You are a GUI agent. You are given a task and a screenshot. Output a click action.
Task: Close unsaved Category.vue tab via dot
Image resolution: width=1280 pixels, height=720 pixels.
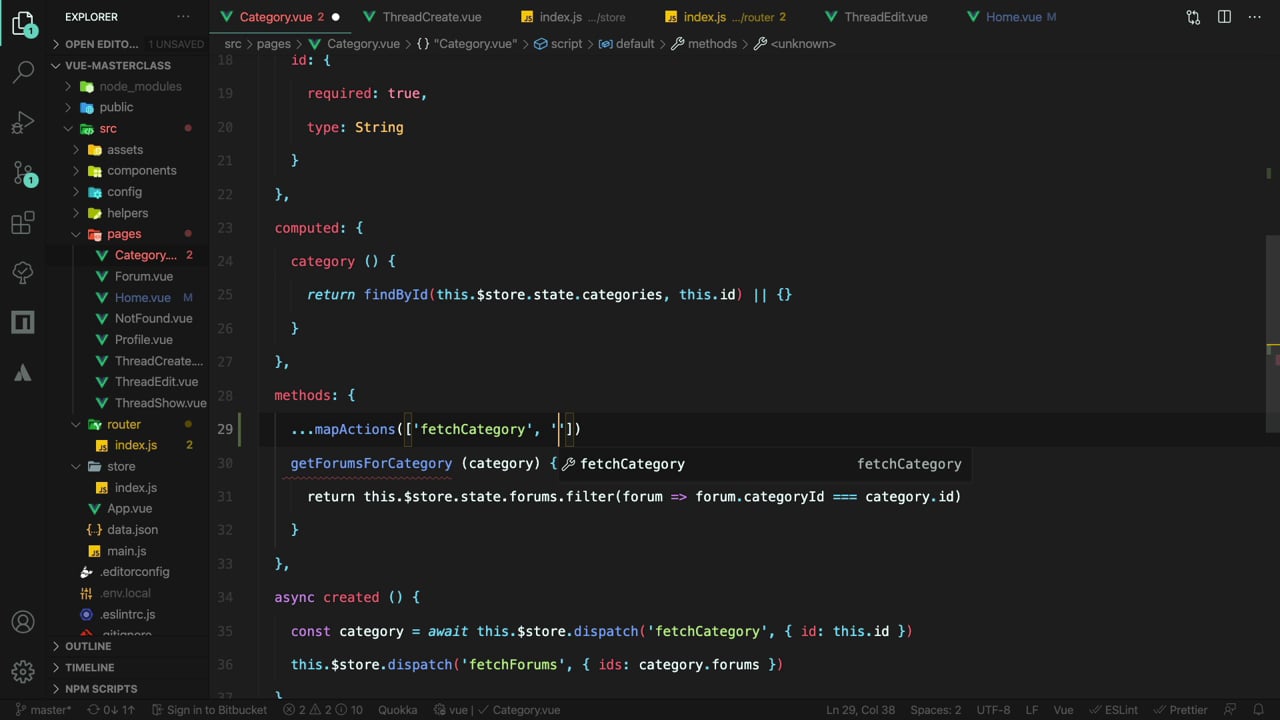[335, 17]
